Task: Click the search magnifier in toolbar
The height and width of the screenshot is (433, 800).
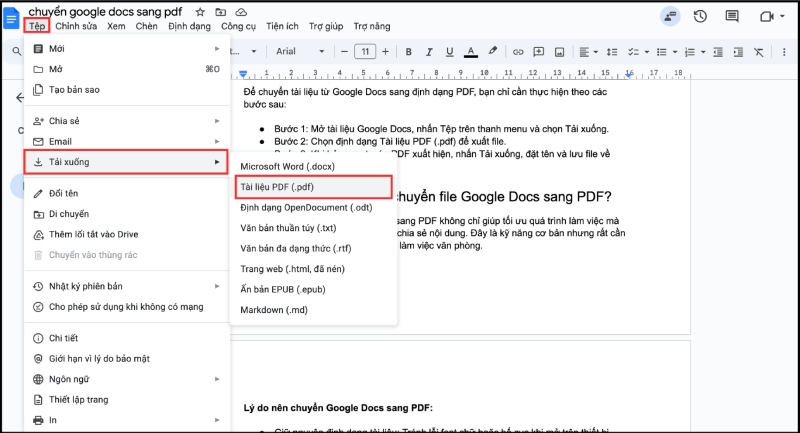Action: (x=17, y=52)
